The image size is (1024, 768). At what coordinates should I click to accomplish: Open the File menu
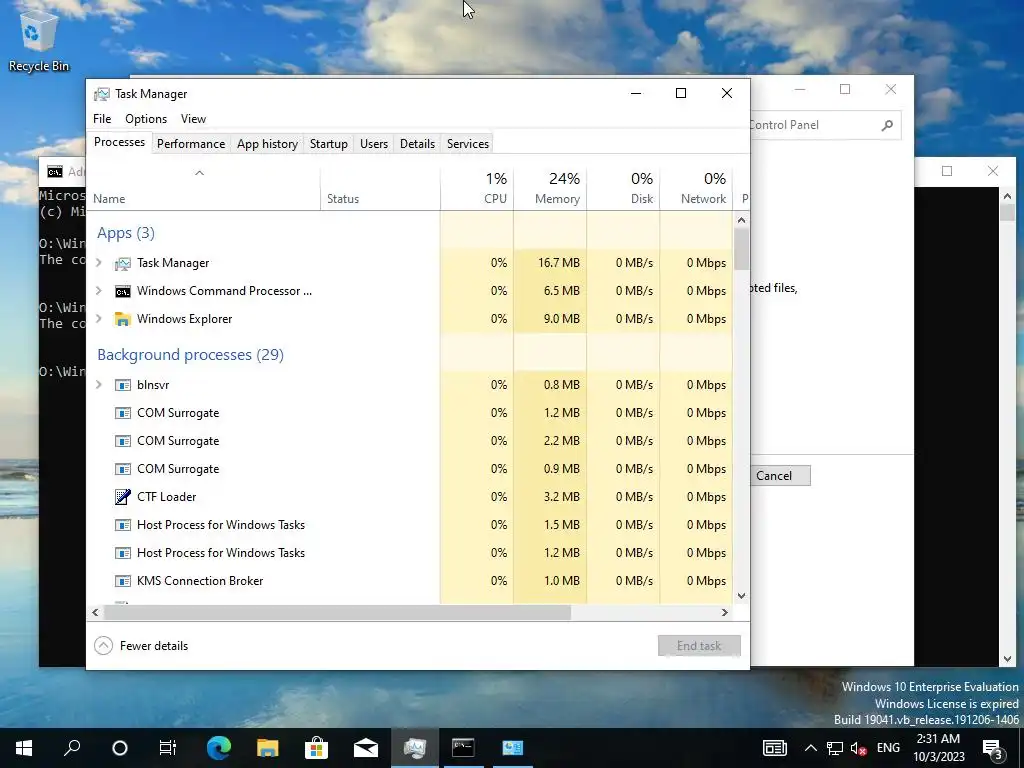point(102,119)
